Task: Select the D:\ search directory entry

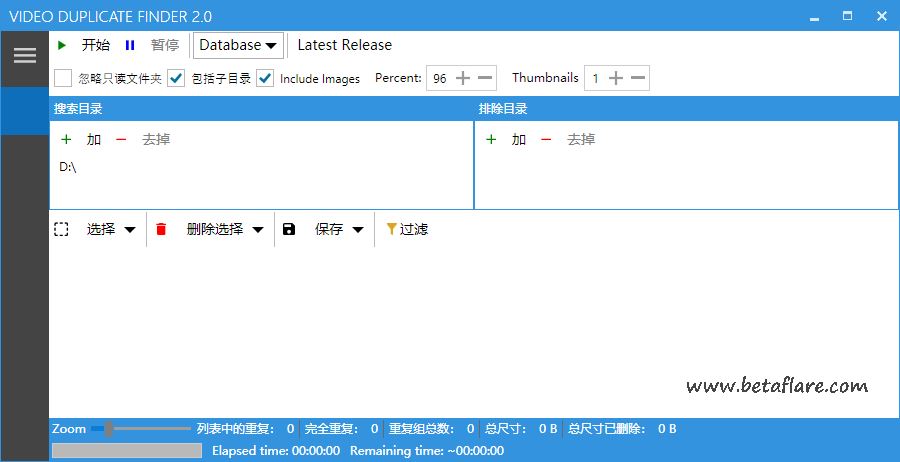Action: [x=68, y=167]
